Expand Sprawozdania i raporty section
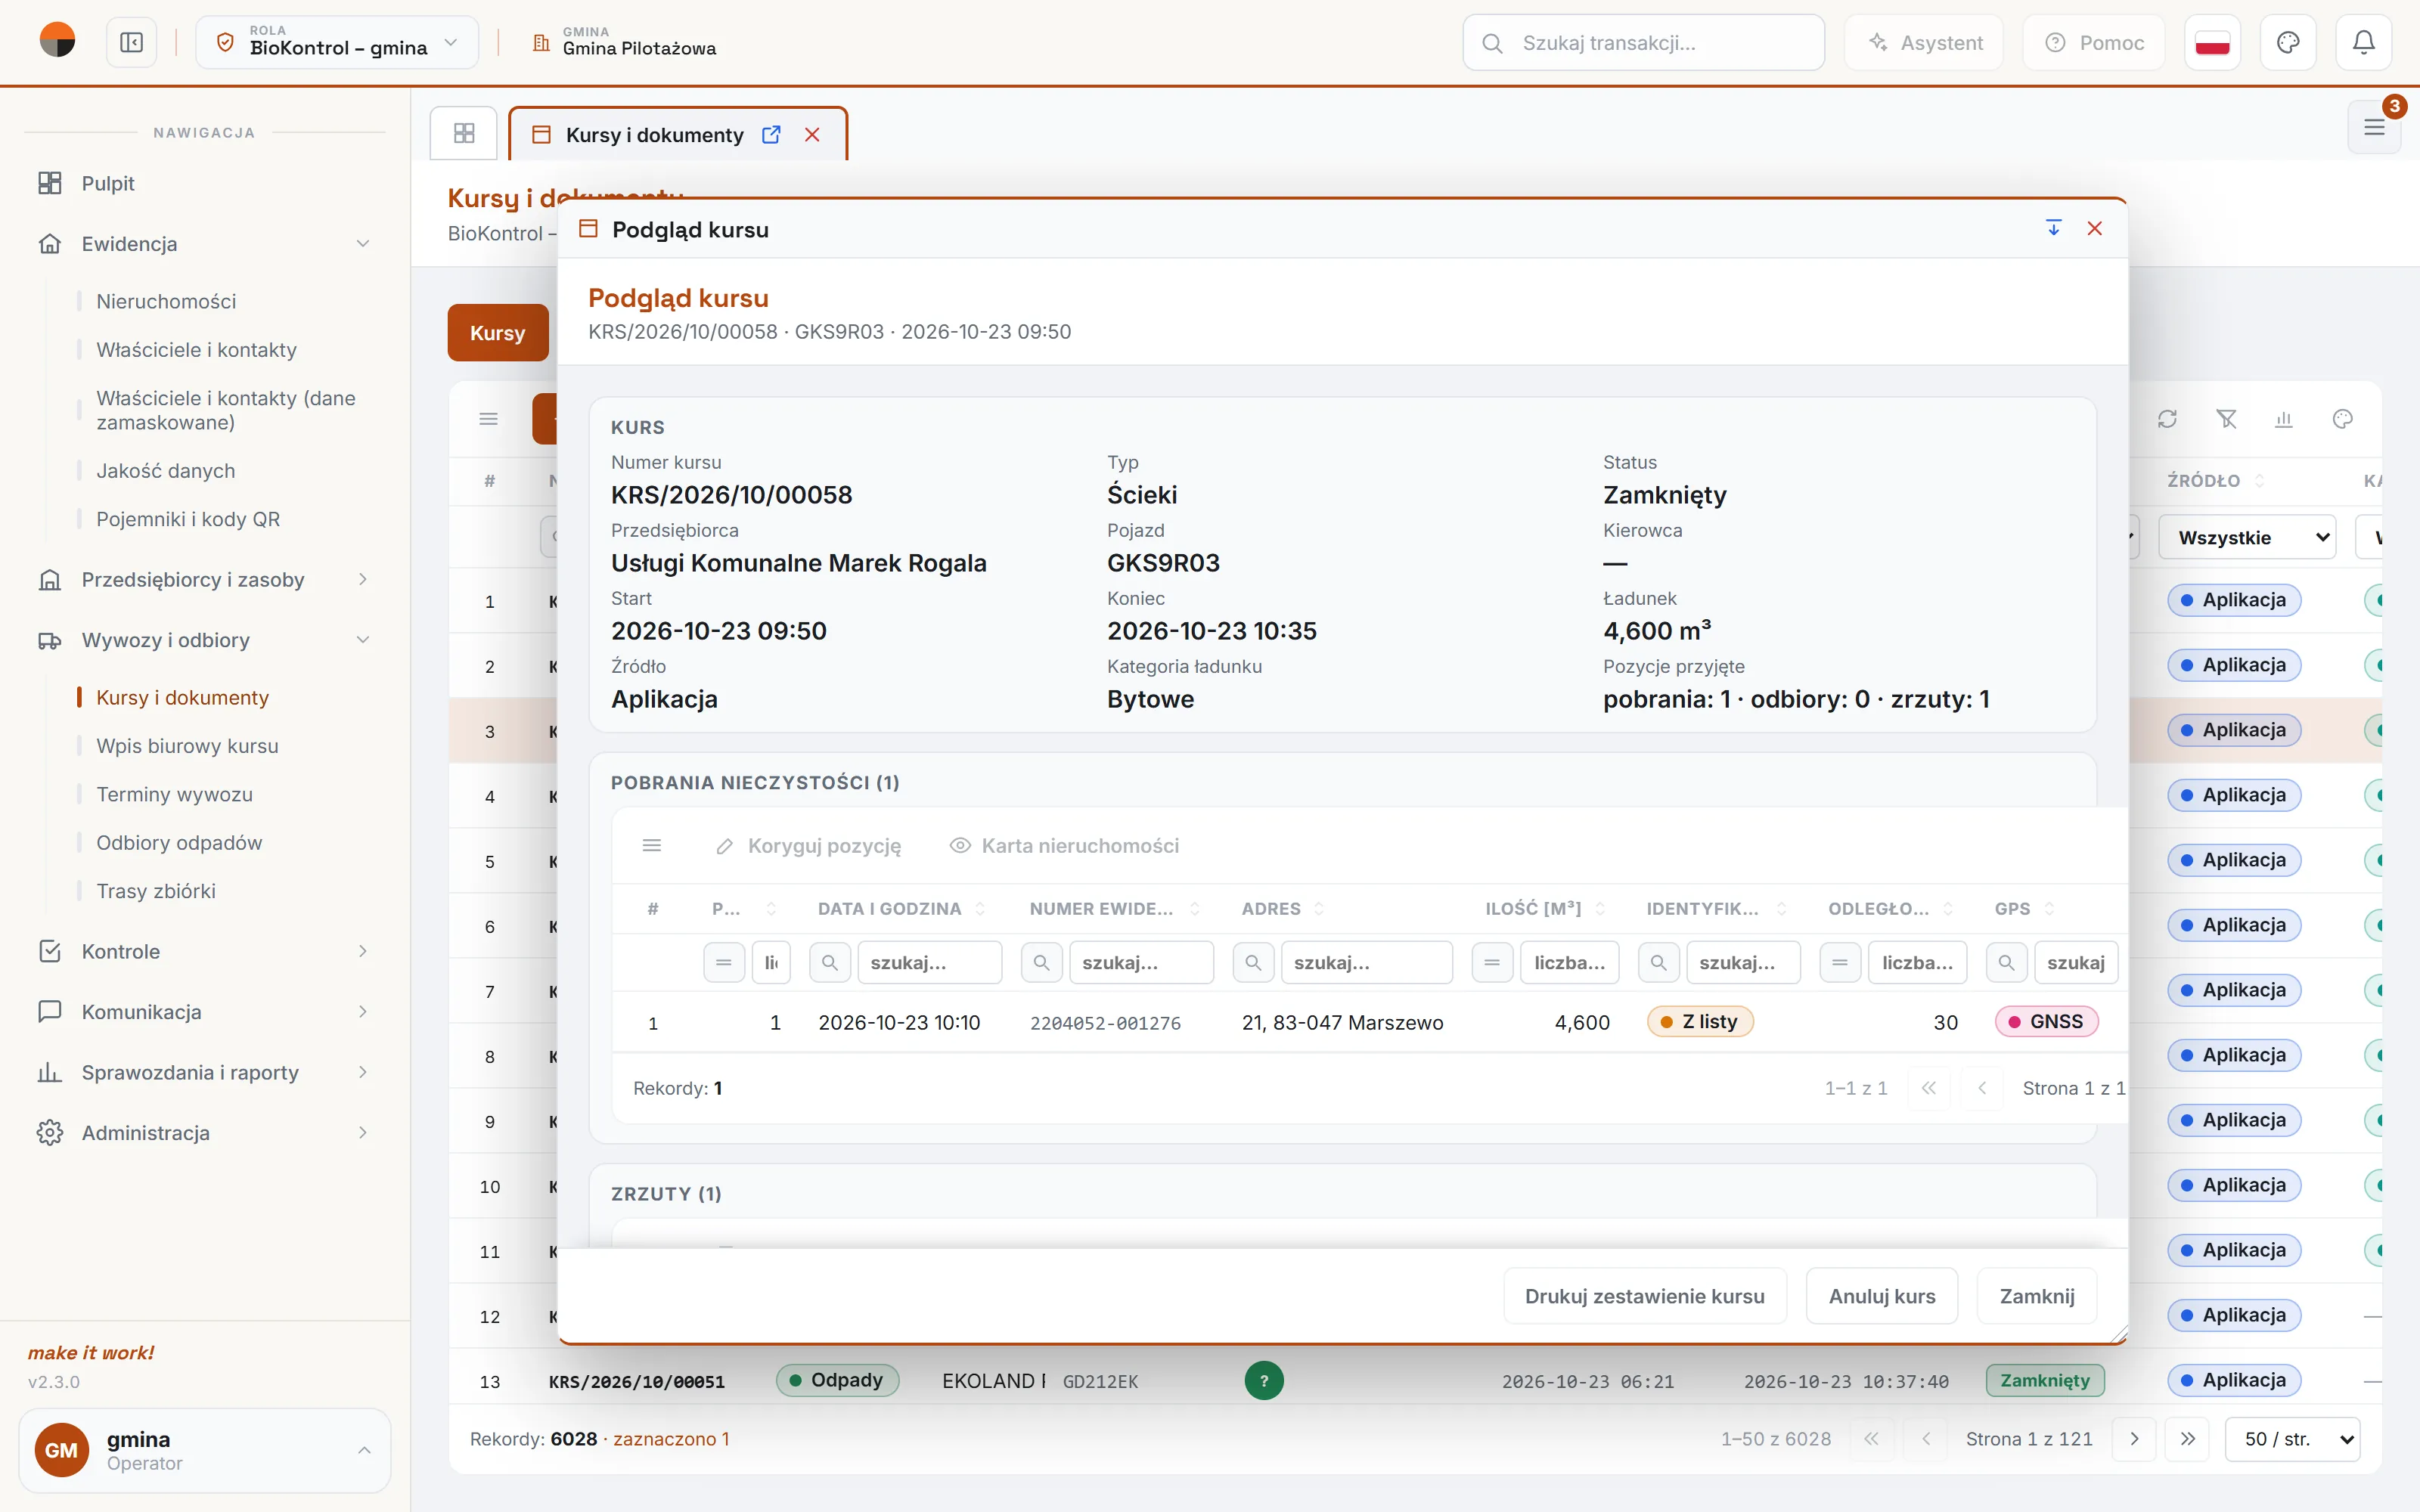This screenshot has height=1512, width=2420. (x=204, y=1072)
